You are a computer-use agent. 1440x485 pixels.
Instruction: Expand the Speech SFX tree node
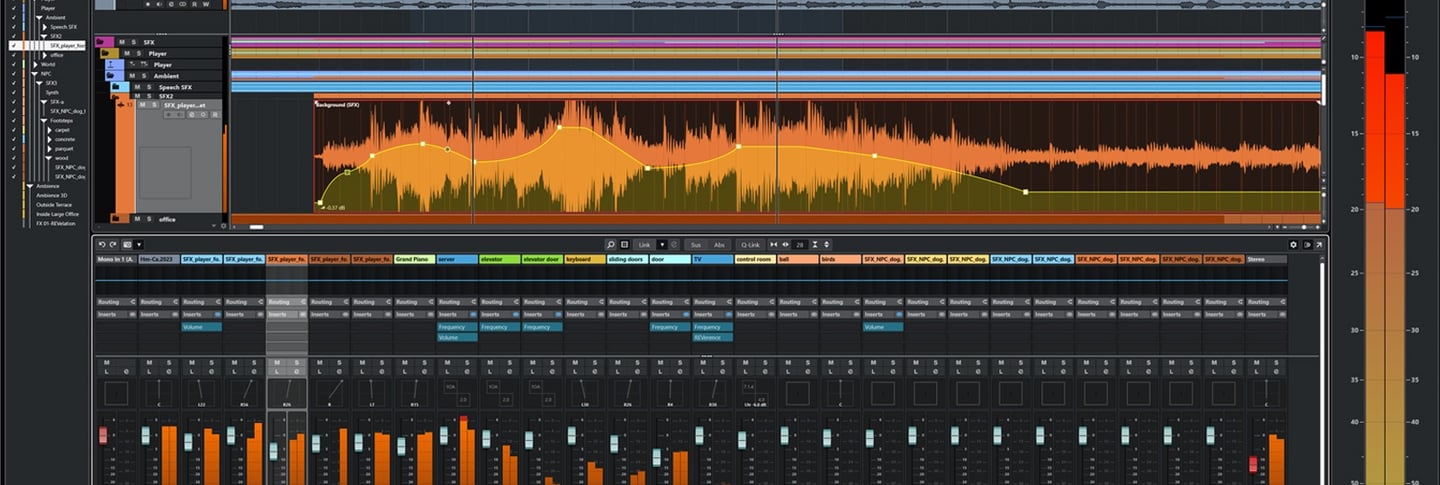click(x=44, y=27)
